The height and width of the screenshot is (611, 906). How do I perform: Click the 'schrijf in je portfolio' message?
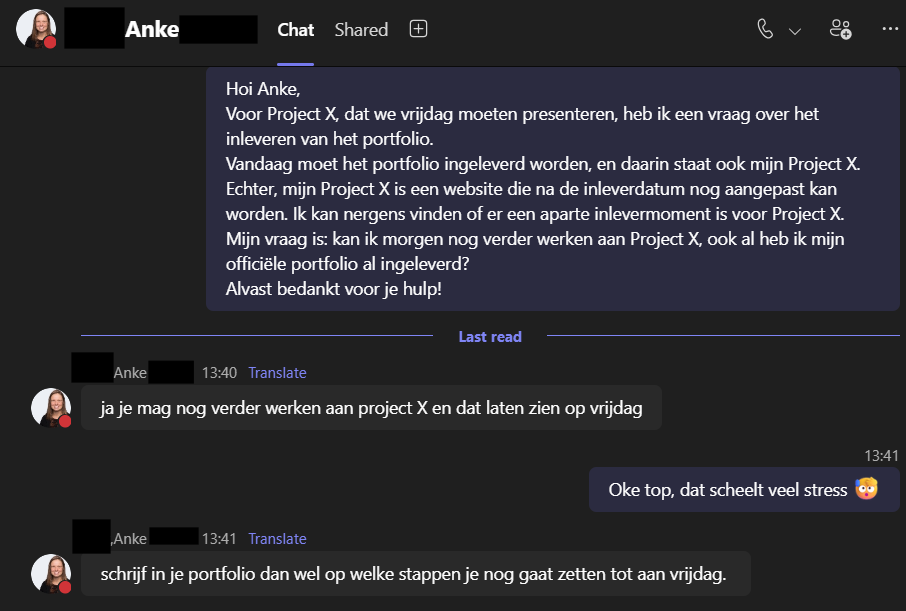[414, 574]
